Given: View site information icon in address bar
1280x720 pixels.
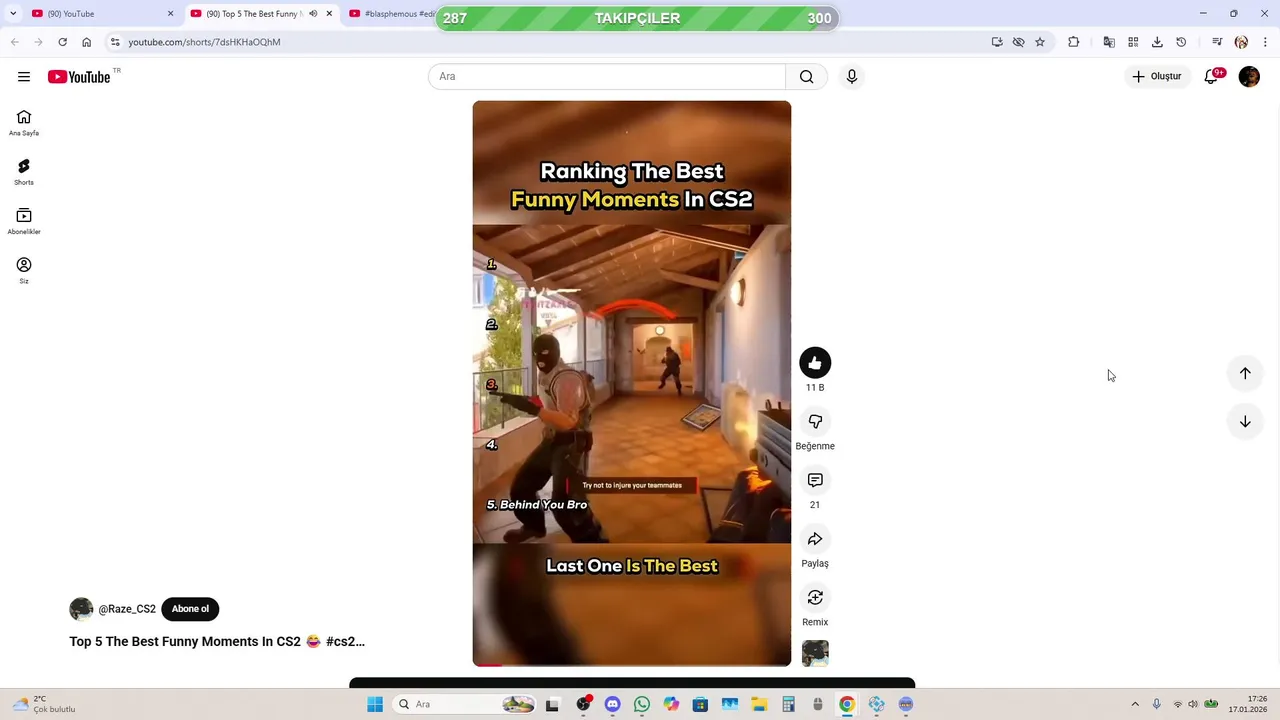Looking at the screenshot, I should 115,42.
